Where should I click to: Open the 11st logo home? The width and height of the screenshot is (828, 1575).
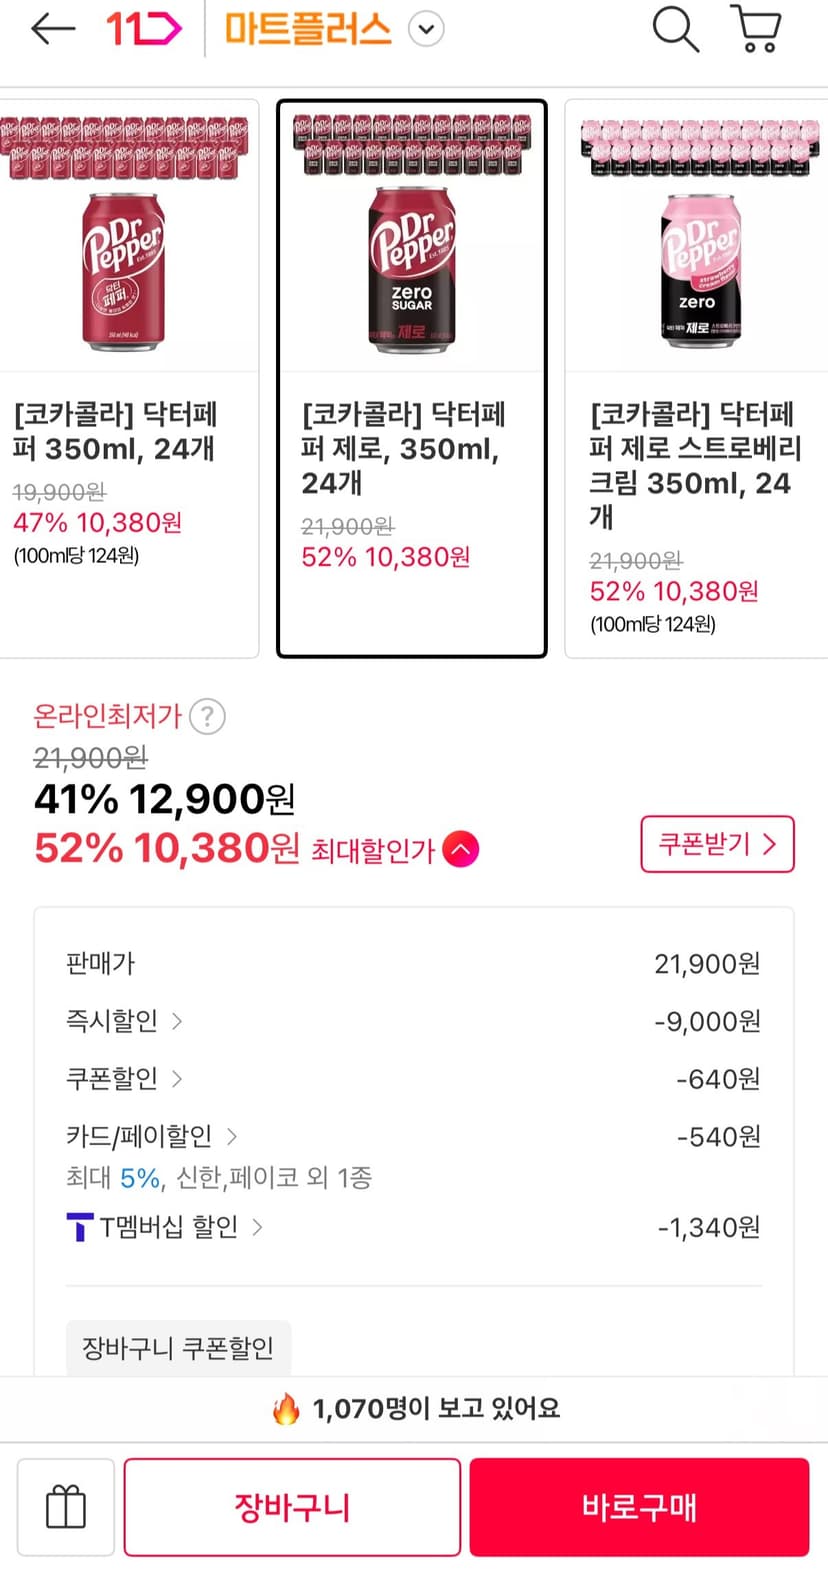[143, 29]
